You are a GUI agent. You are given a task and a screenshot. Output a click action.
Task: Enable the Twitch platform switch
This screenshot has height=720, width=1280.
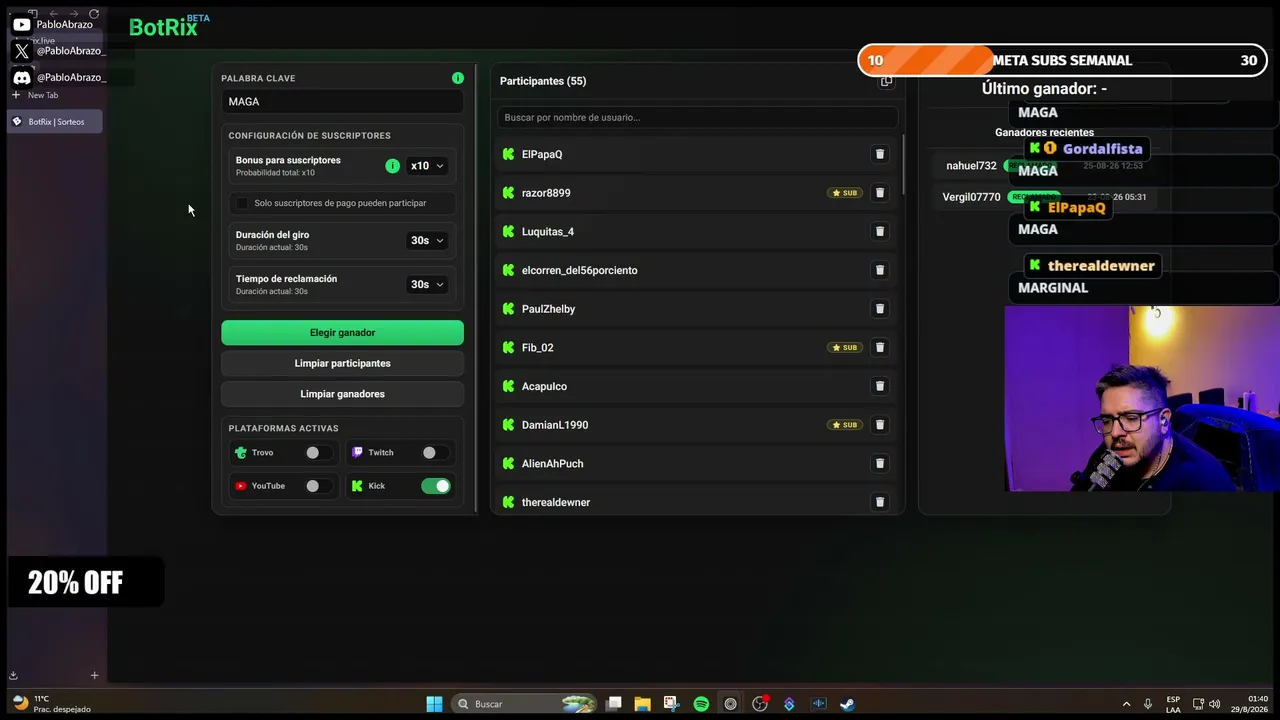[435, 453]
